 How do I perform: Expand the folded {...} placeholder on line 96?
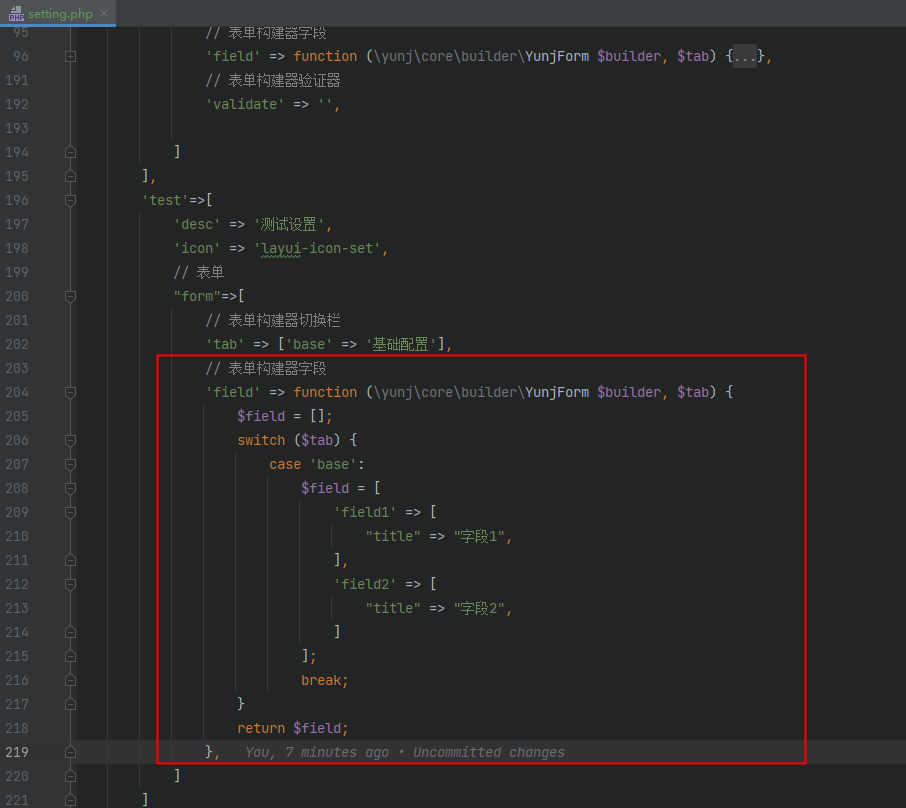pyautogui.click(x=745, y=56)
